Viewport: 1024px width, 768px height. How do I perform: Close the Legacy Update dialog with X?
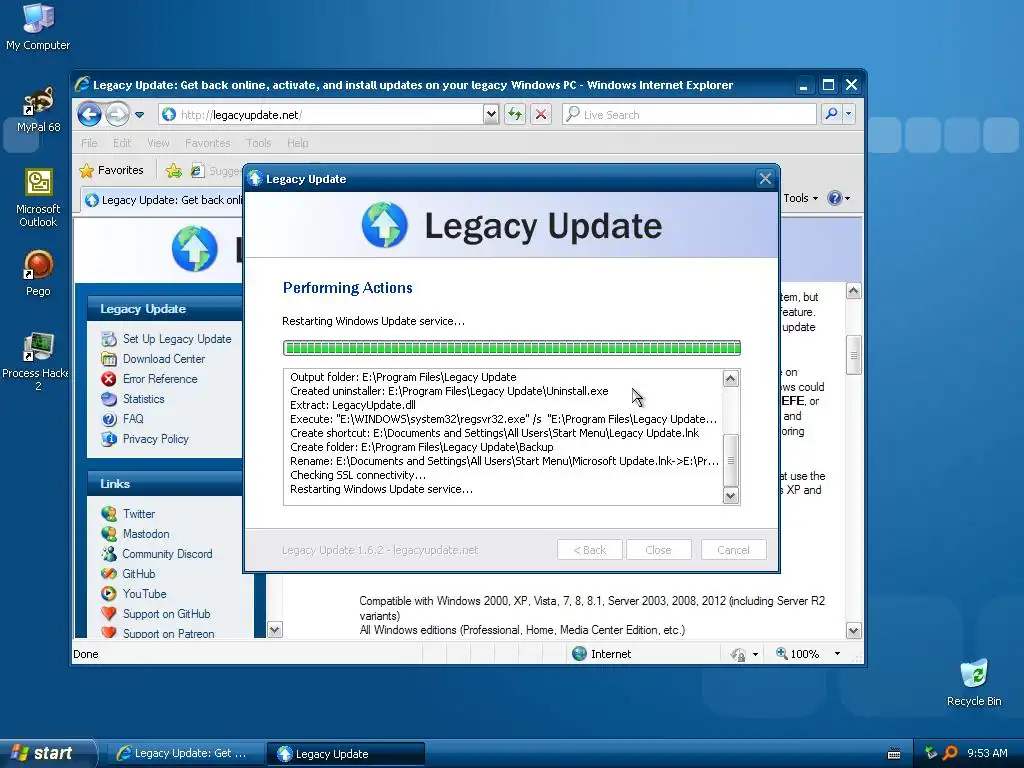[765, 178]
